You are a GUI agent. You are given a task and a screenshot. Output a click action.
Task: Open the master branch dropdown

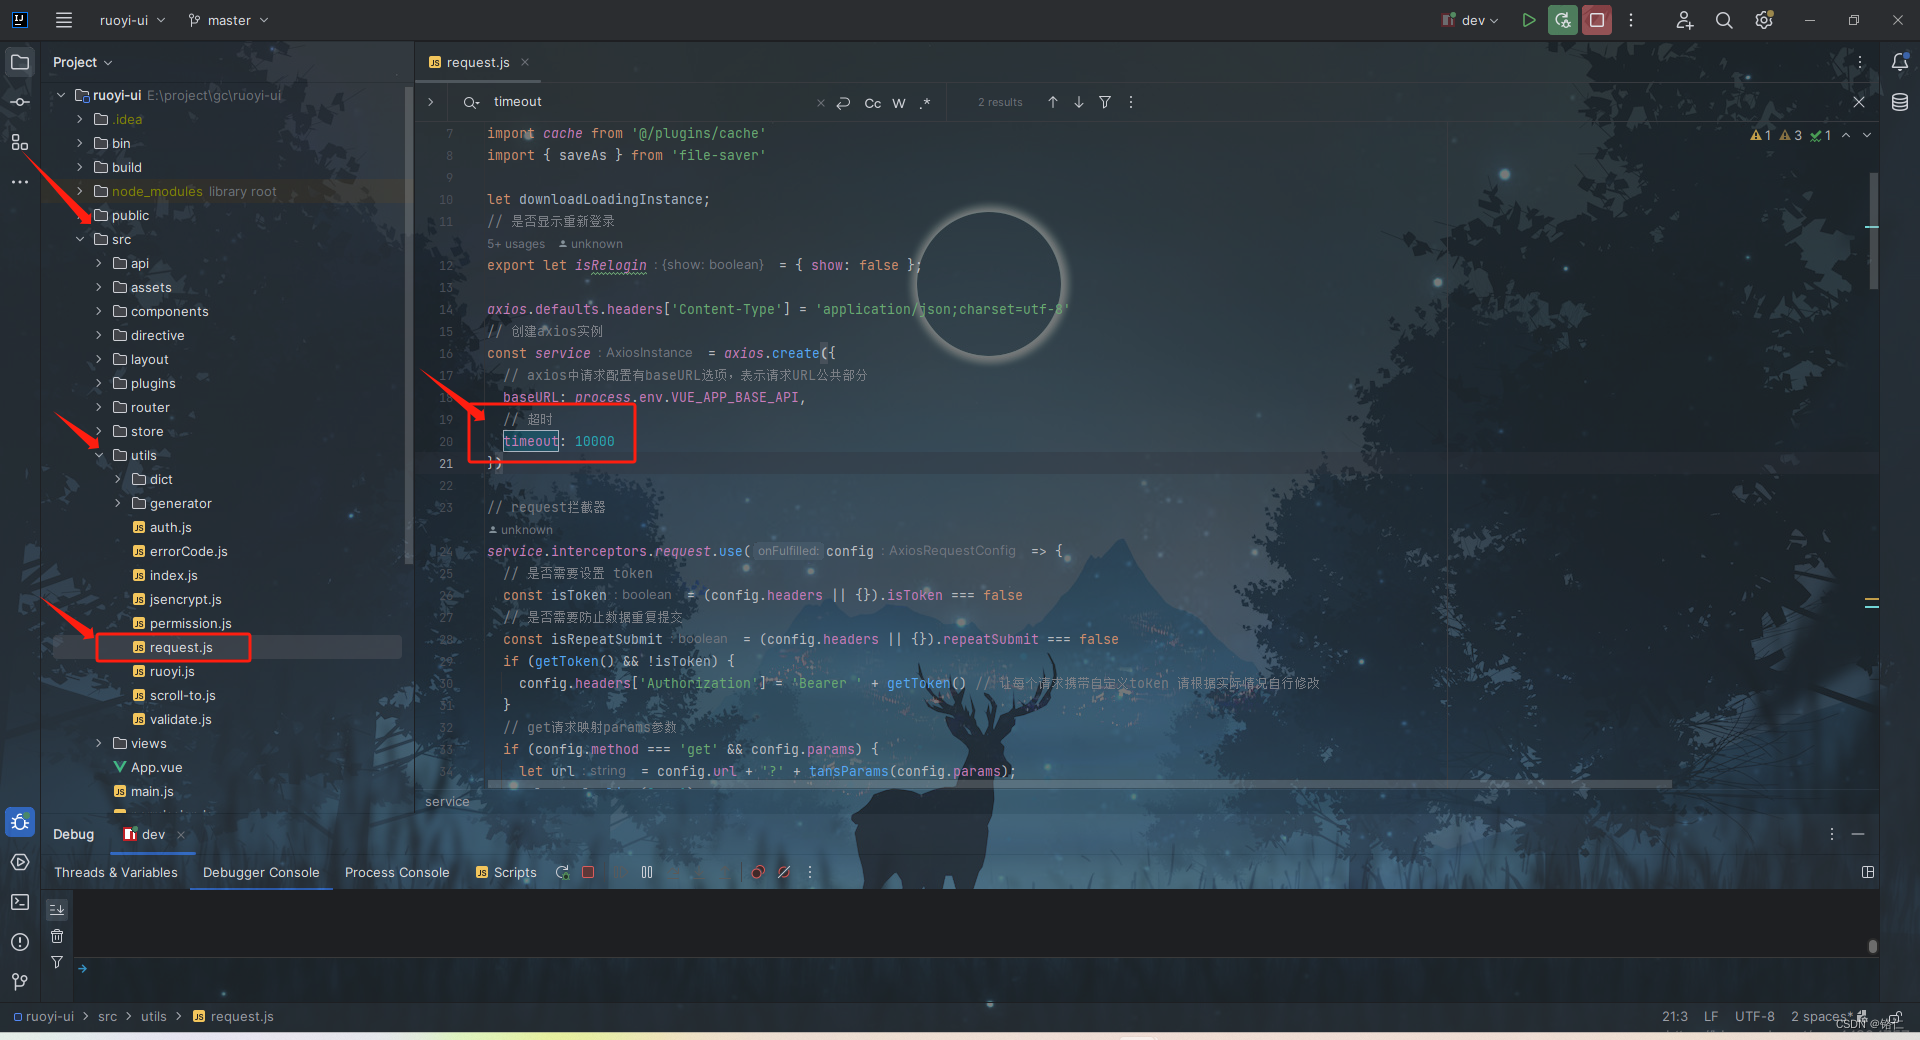coord(229,20)
